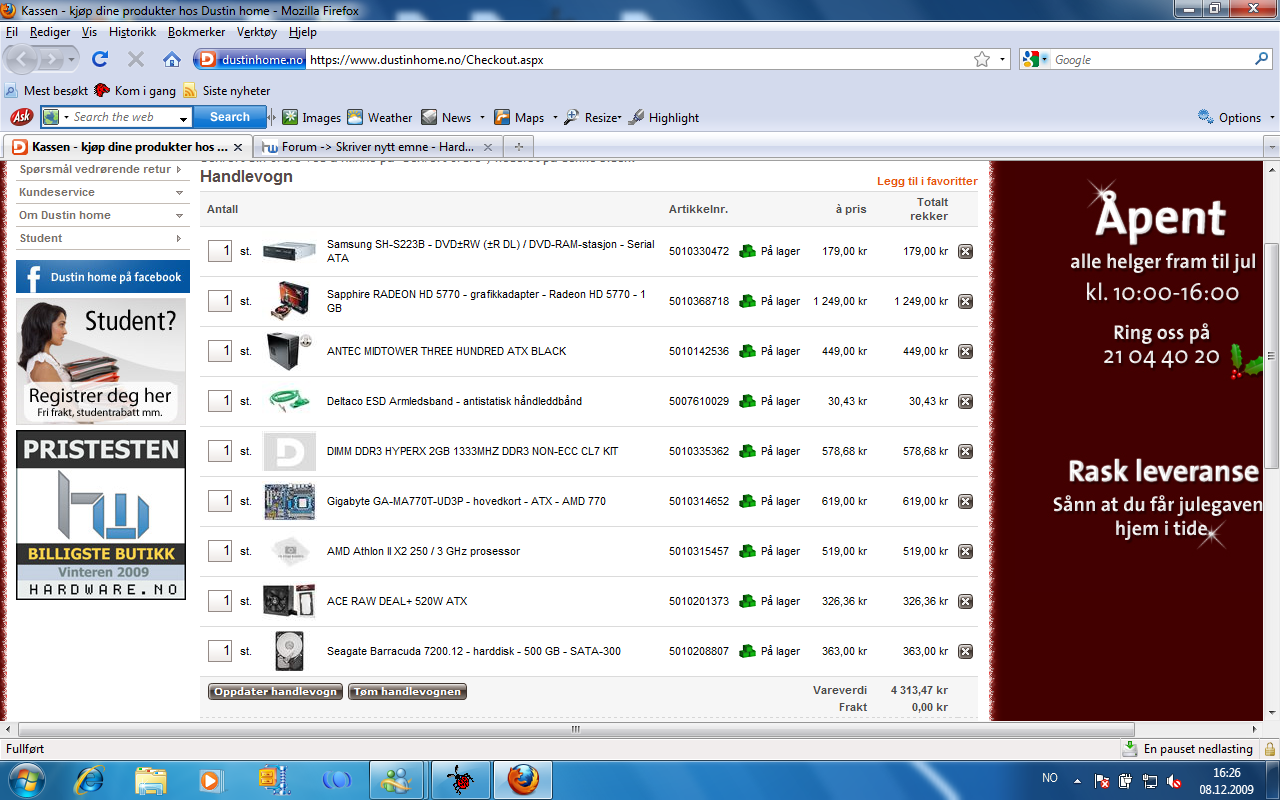Open the search engine selector dropdown
1280x800 pixels.
click(x=1036, y=60)
